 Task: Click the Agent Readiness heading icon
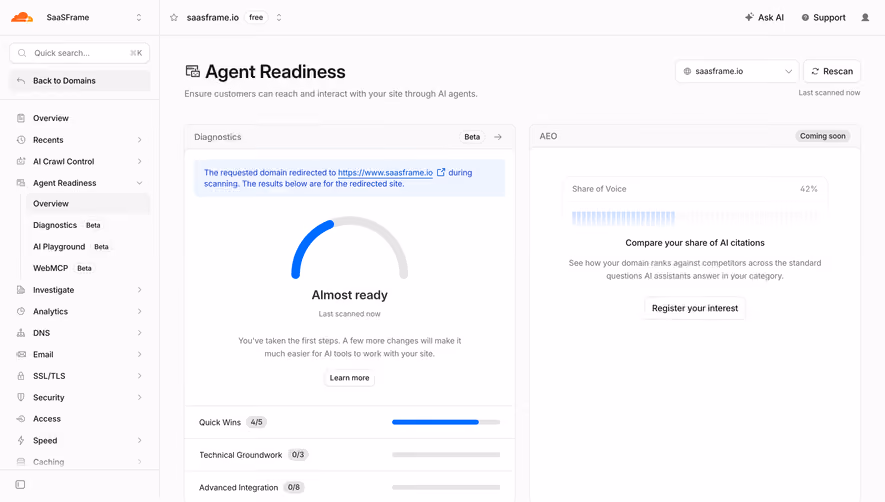coord(192,71)
